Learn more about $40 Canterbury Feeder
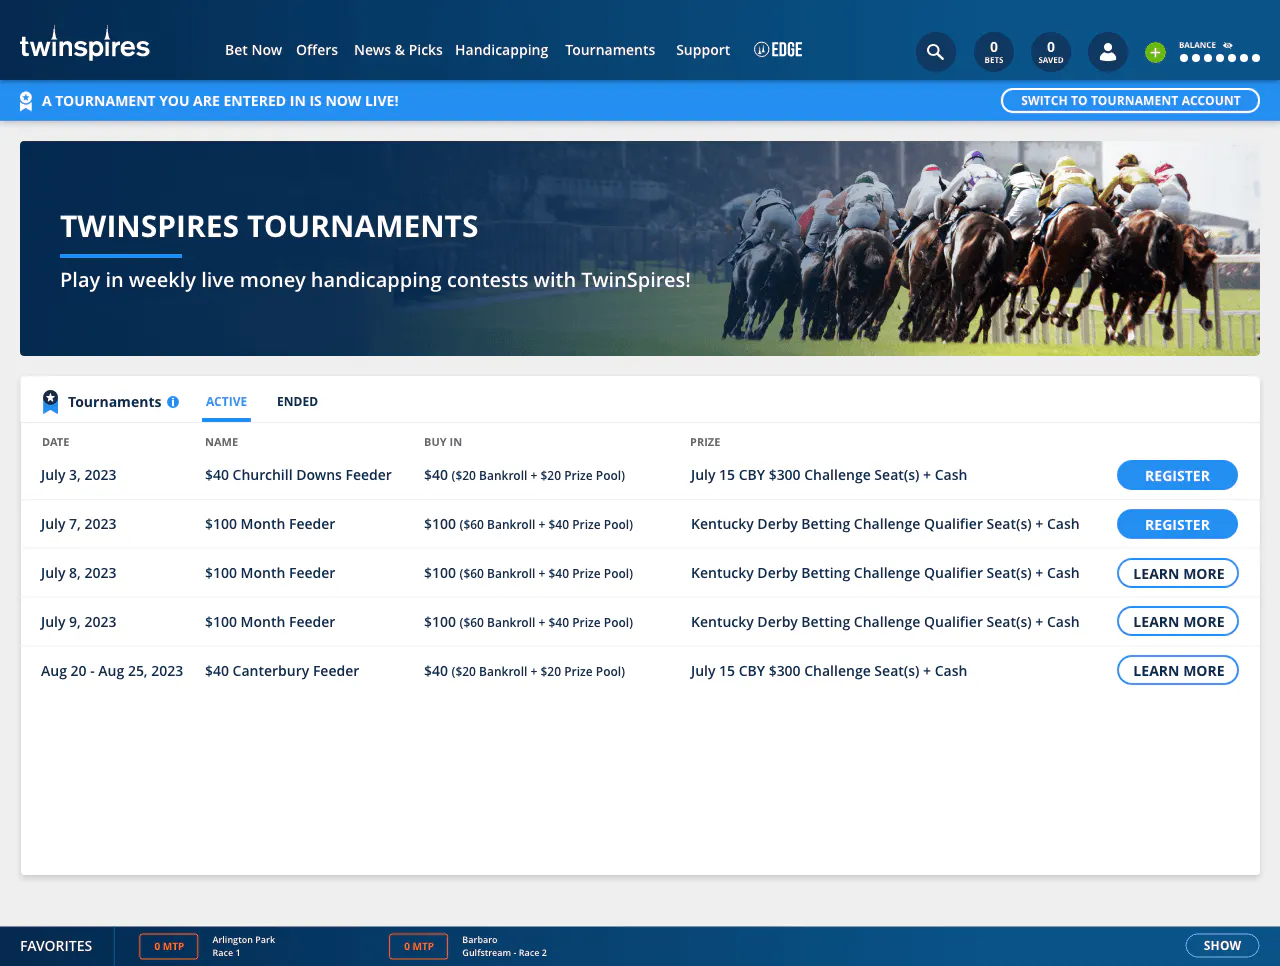Viewport: 1280px width, 966px height. [x=1178, y=671]
